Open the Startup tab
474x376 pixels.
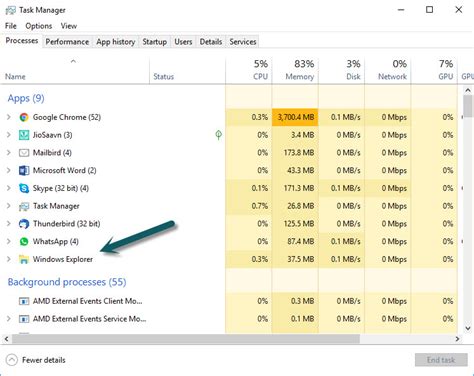point(155,42)
